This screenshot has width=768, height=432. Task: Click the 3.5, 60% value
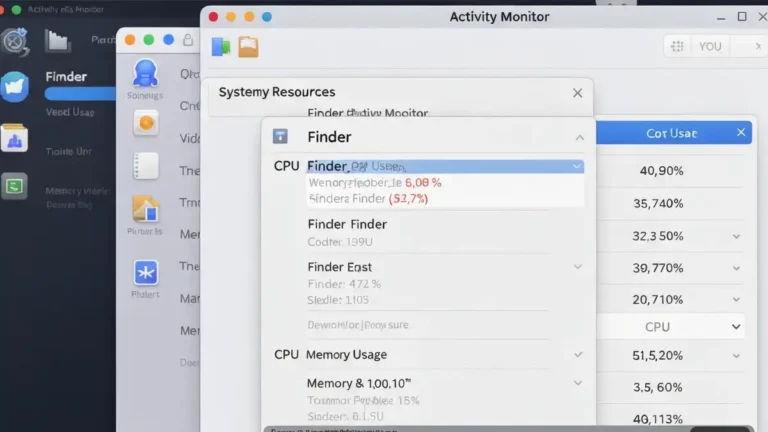(657, 387)
